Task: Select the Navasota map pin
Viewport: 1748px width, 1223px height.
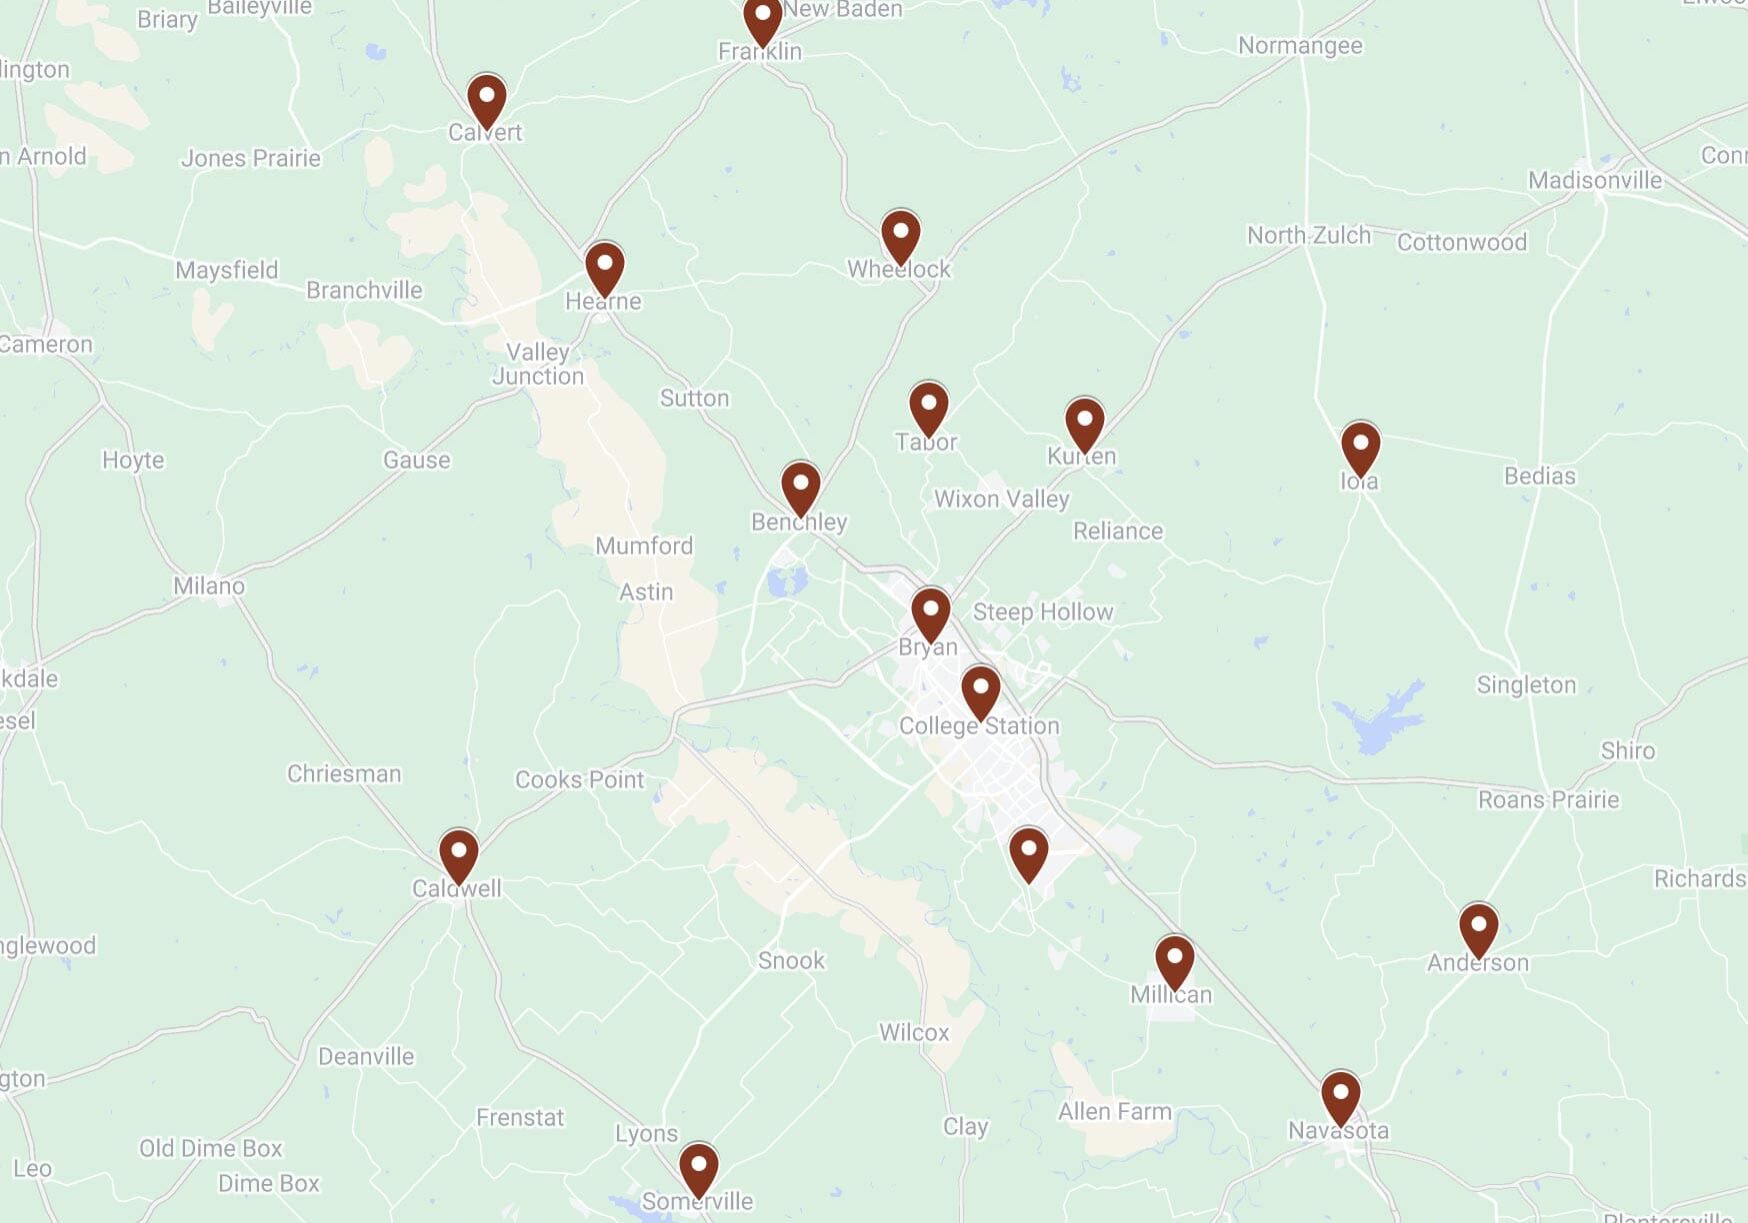Action: click(x=1341, y=1100)
